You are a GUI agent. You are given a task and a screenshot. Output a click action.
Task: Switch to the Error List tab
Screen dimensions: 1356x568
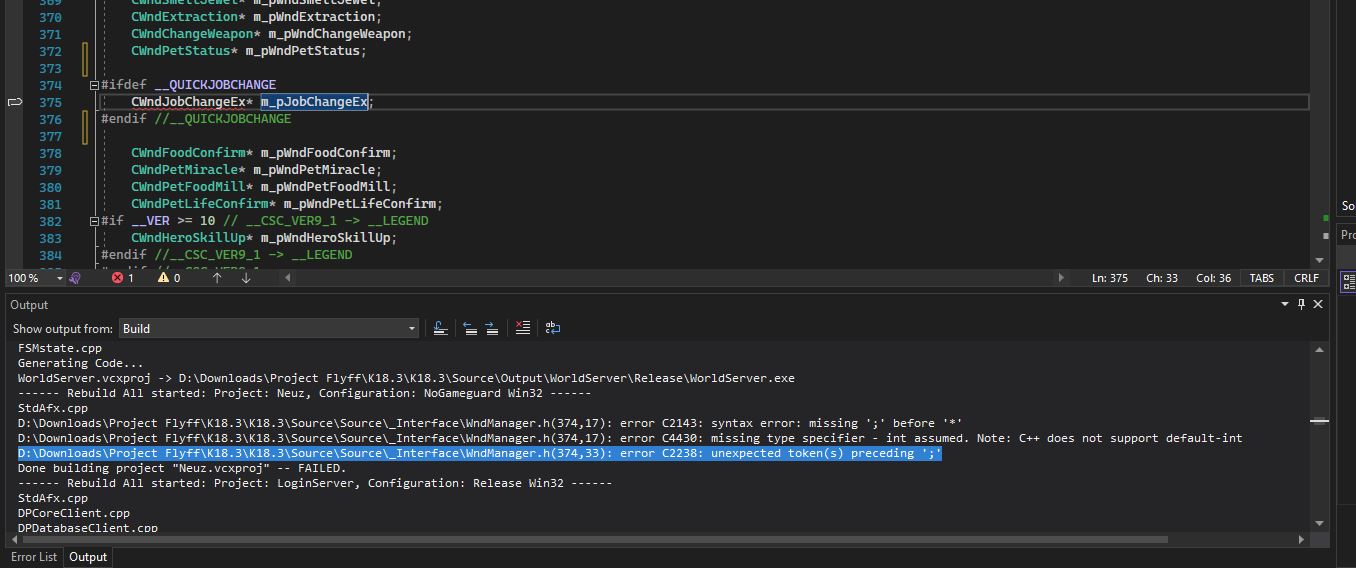click(x=34, y=557)
